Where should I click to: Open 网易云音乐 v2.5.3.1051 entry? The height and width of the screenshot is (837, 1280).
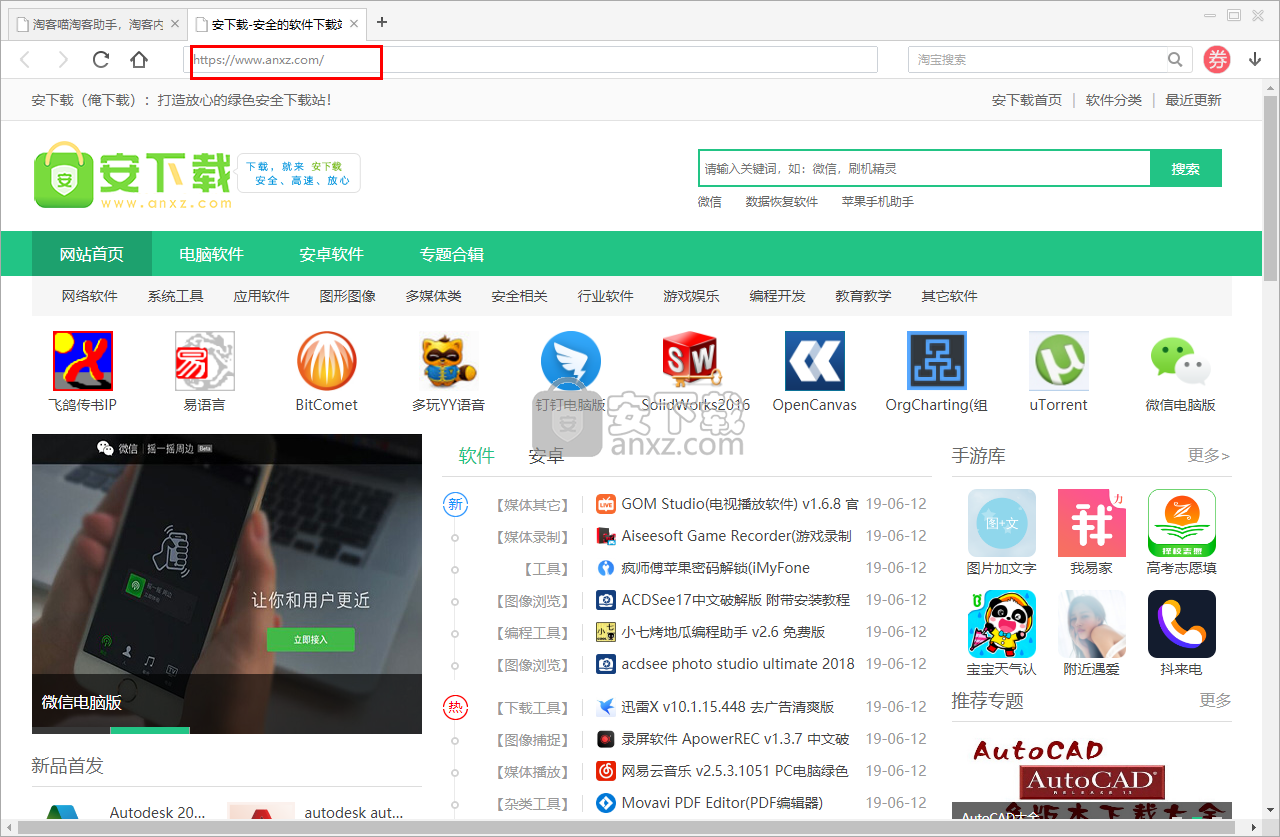735,771
